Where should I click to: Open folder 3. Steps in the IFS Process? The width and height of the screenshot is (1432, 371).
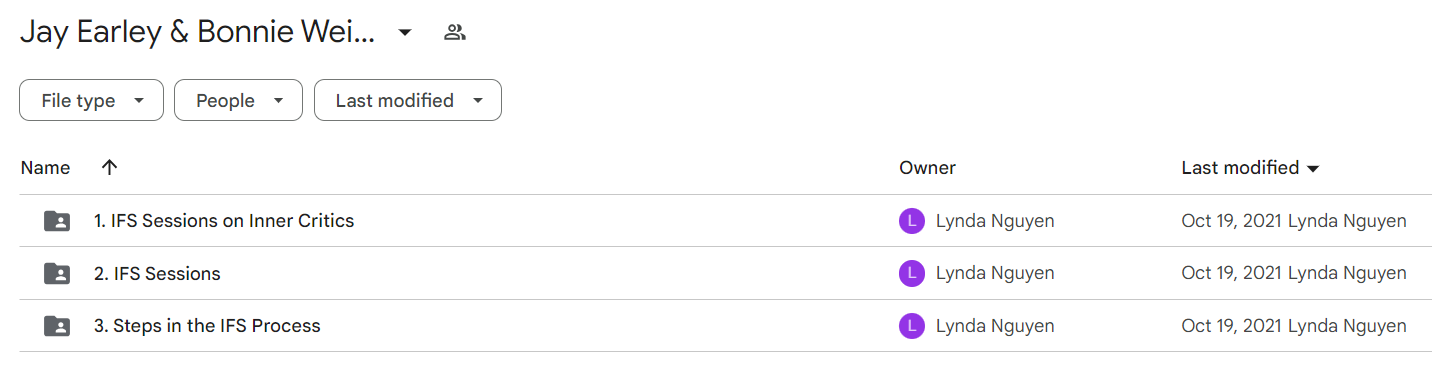point(207,325)
